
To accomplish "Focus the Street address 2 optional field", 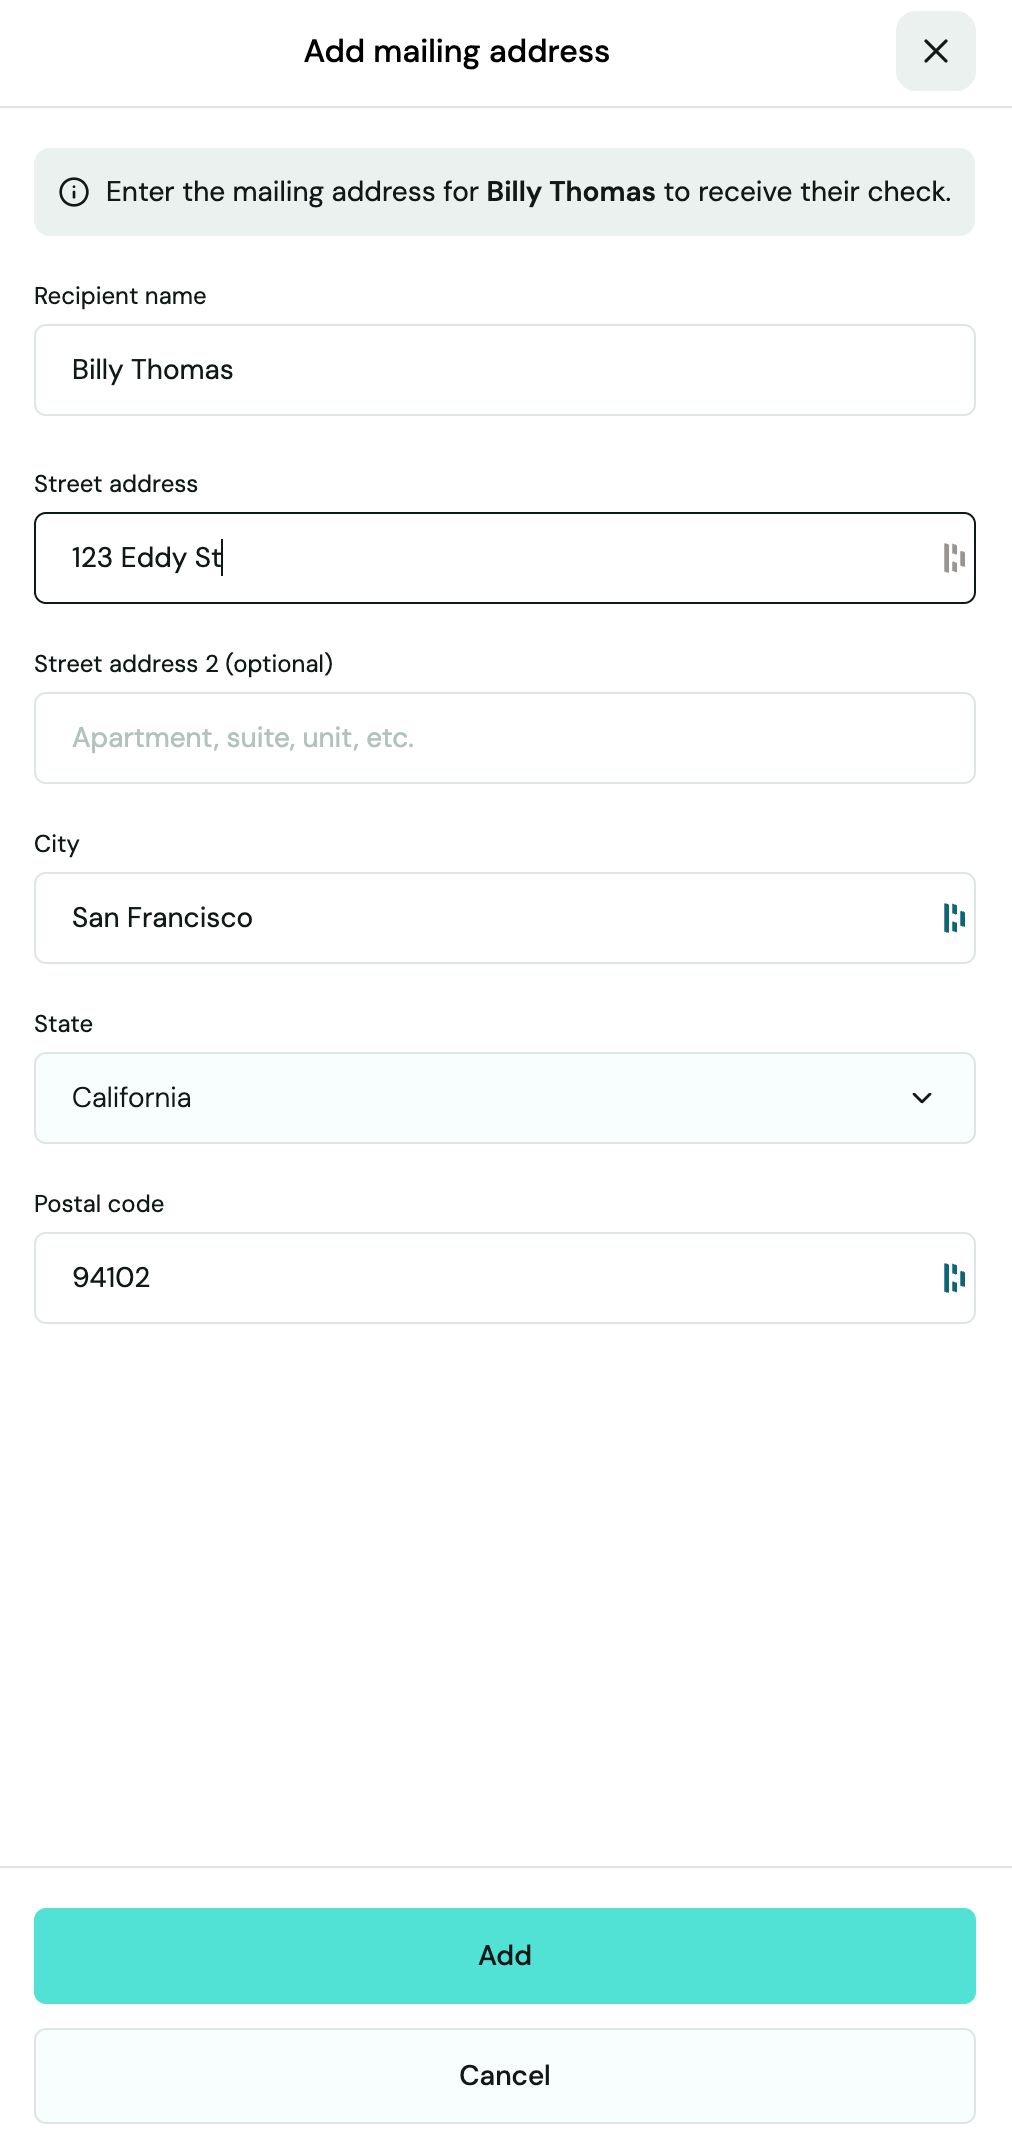I will tap(505, 738).
